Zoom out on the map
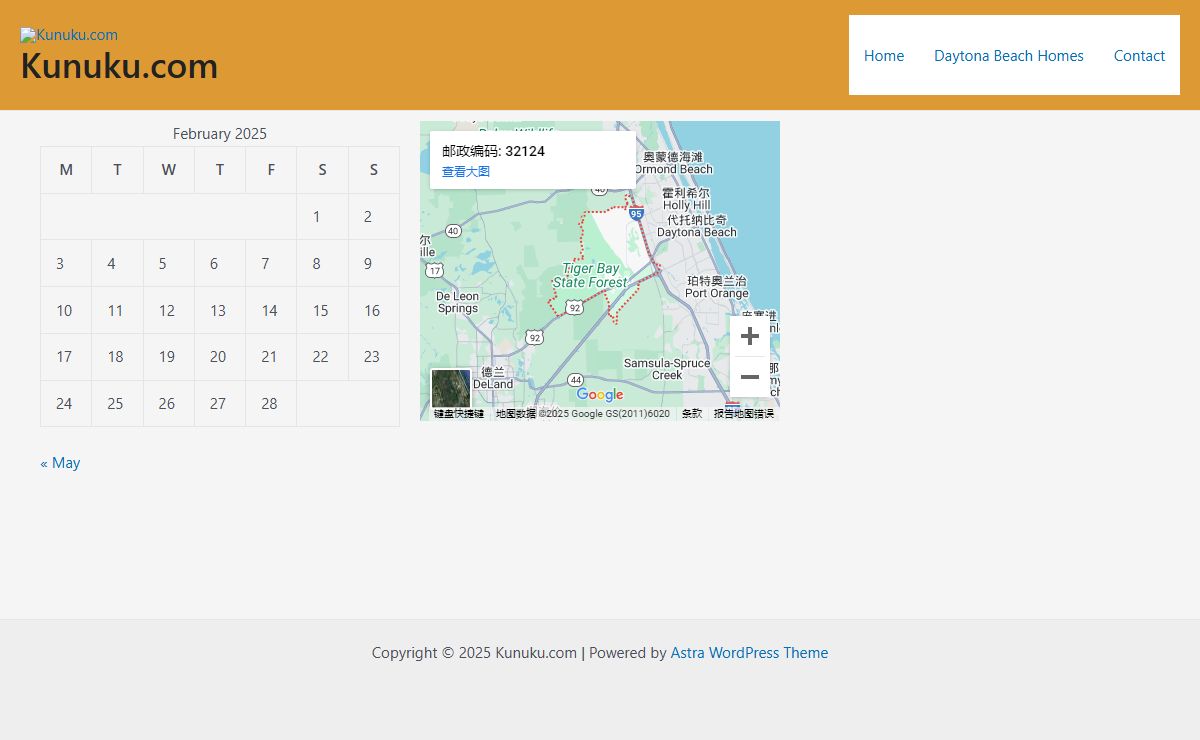Viewport: 1200px width, 740px height. [x=750, y=377]
